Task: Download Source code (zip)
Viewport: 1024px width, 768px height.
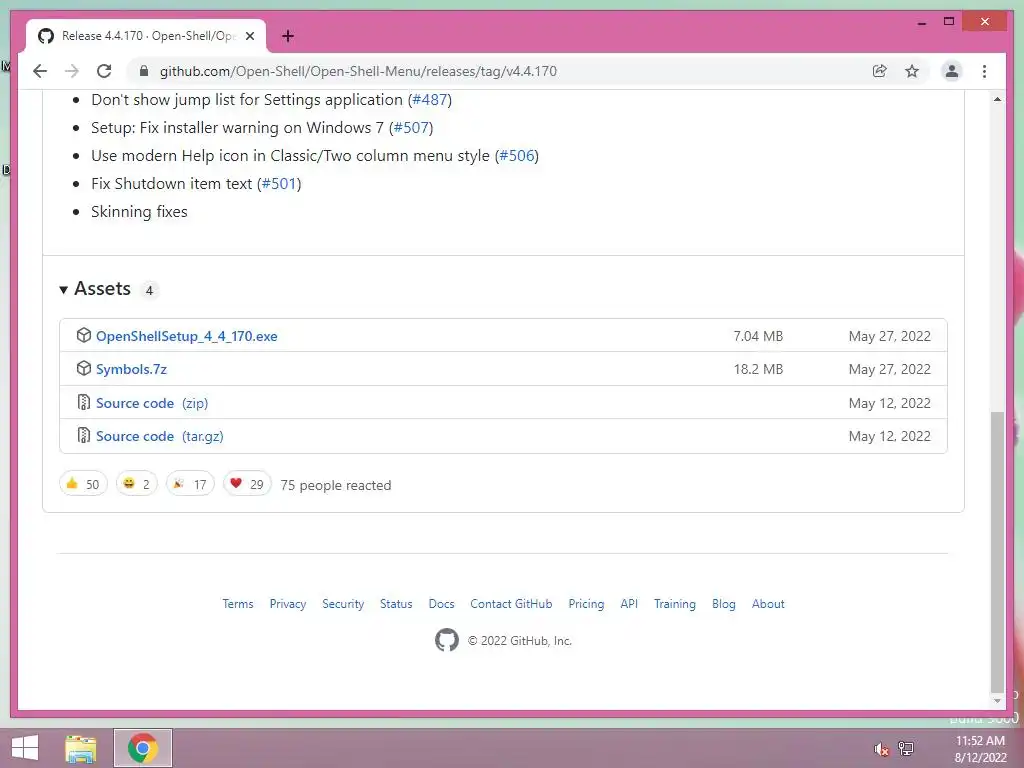Action: point(152,403)
